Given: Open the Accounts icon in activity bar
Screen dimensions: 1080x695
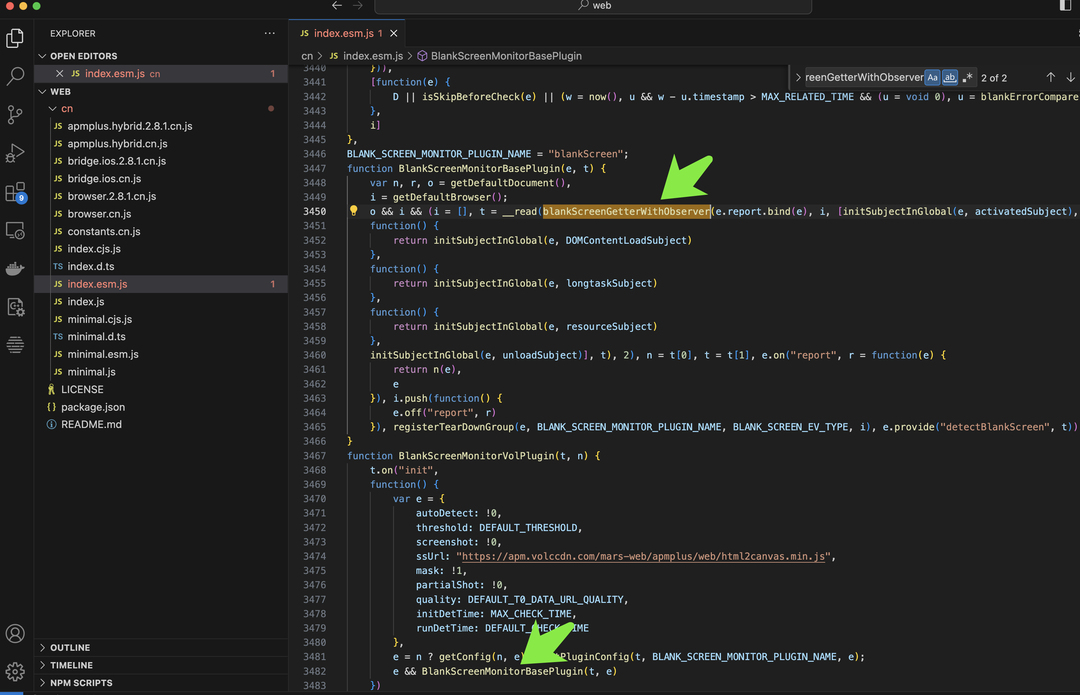Looking at the screenshot, I should coord(15,634).
